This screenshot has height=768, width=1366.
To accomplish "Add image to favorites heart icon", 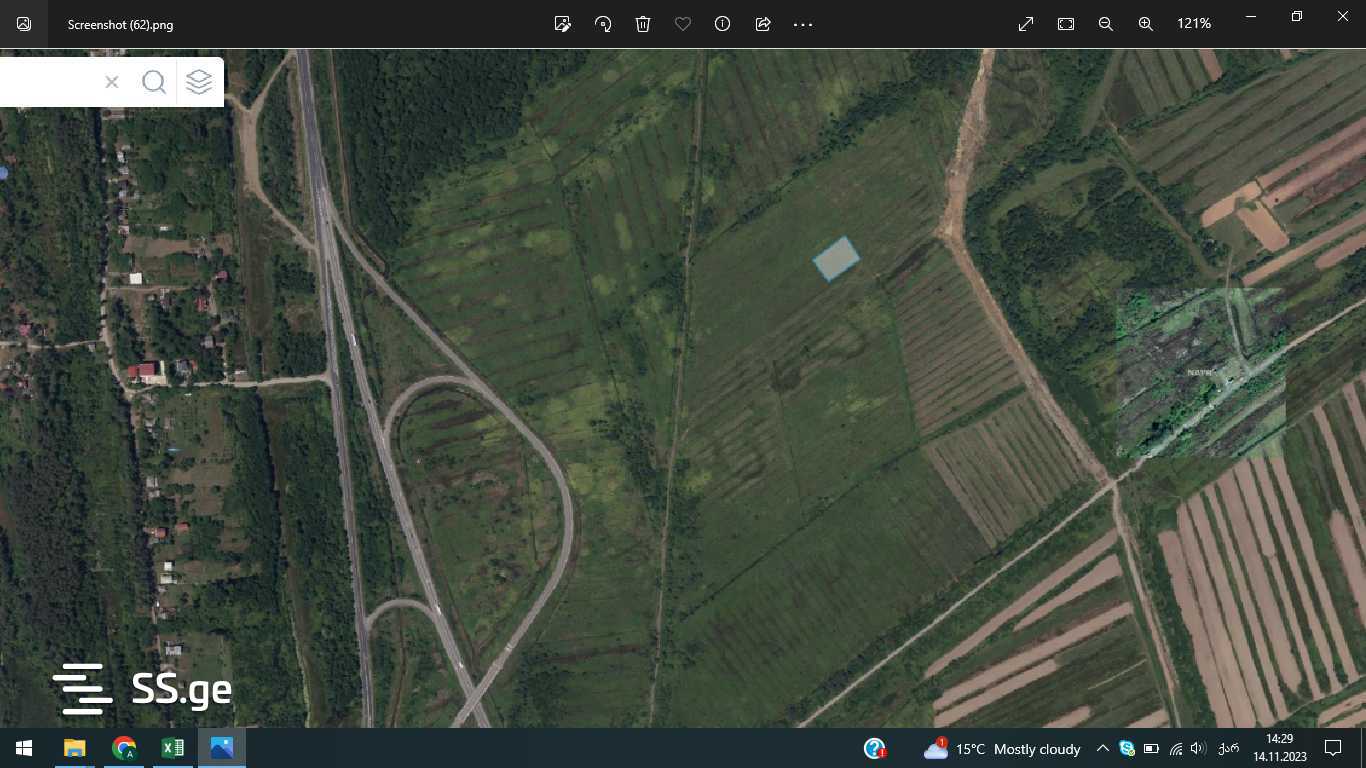I will coord(683,24).
